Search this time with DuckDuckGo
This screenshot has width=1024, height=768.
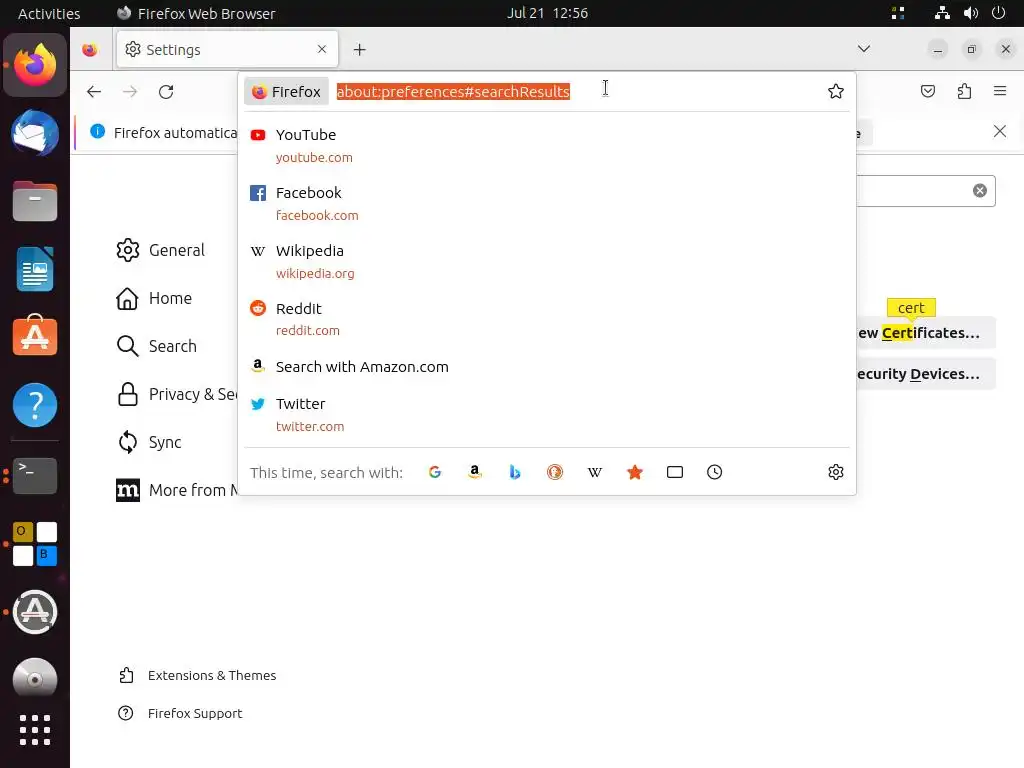554,472
